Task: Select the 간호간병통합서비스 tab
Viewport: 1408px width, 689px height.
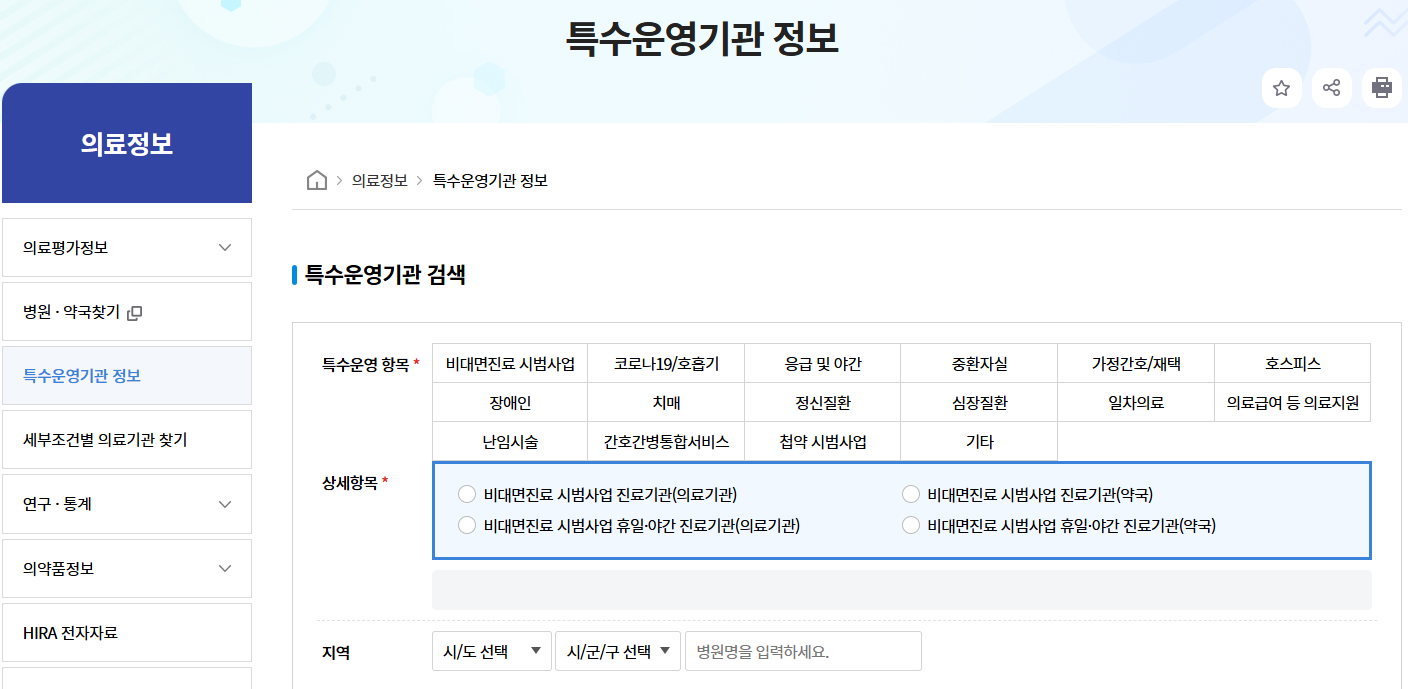Action: [x=666, y=442]
